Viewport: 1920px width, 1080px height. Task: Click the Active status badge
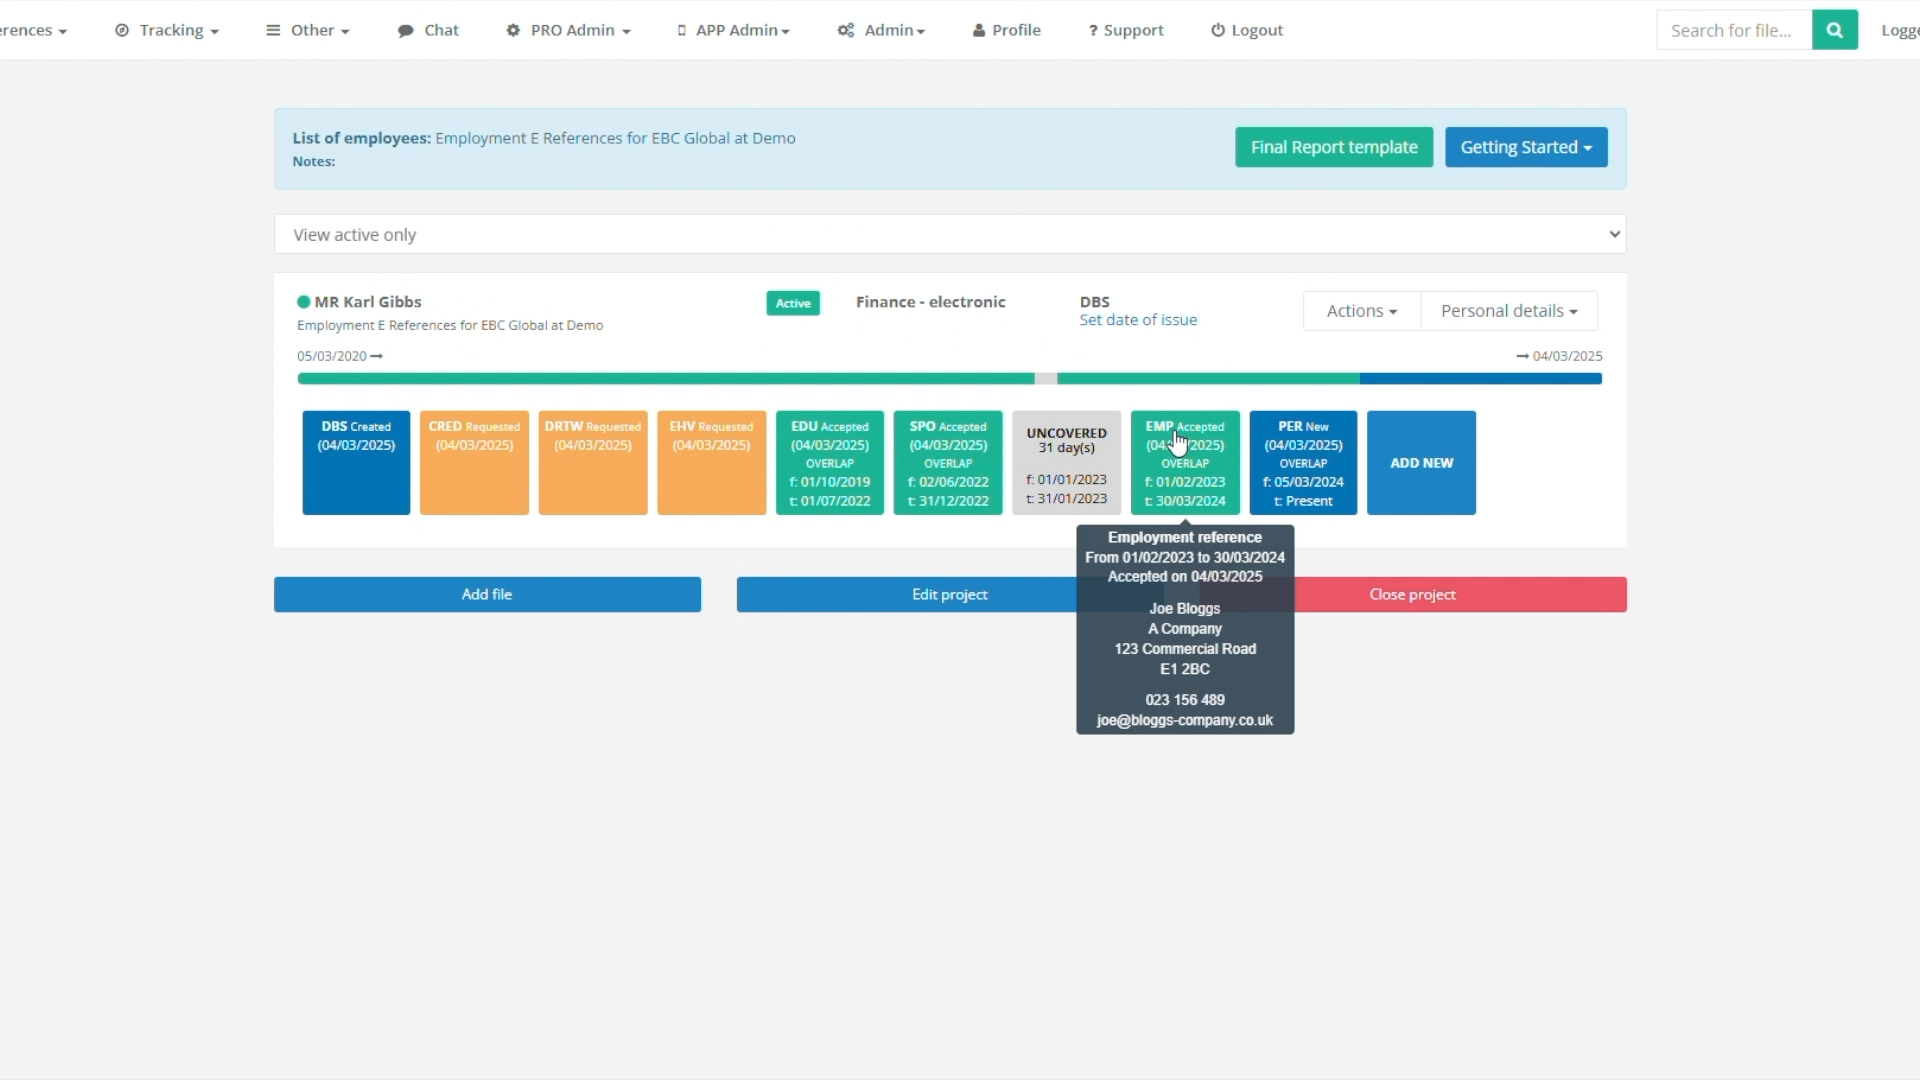[793, 303]
